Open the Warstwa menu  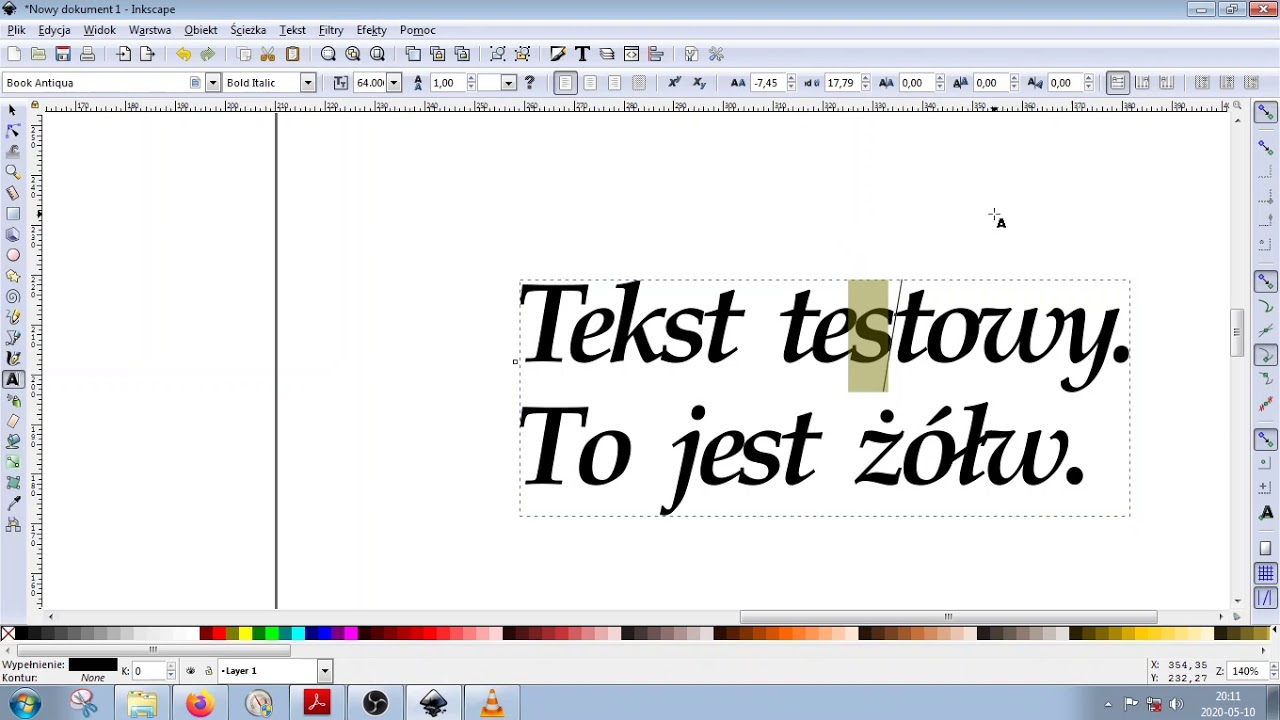150,30
